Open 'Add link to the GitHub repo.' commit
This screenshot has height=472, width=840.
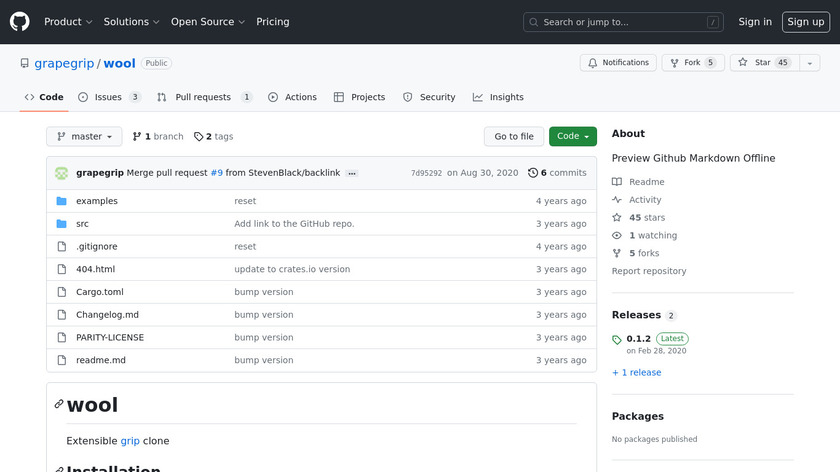(294, 224)
